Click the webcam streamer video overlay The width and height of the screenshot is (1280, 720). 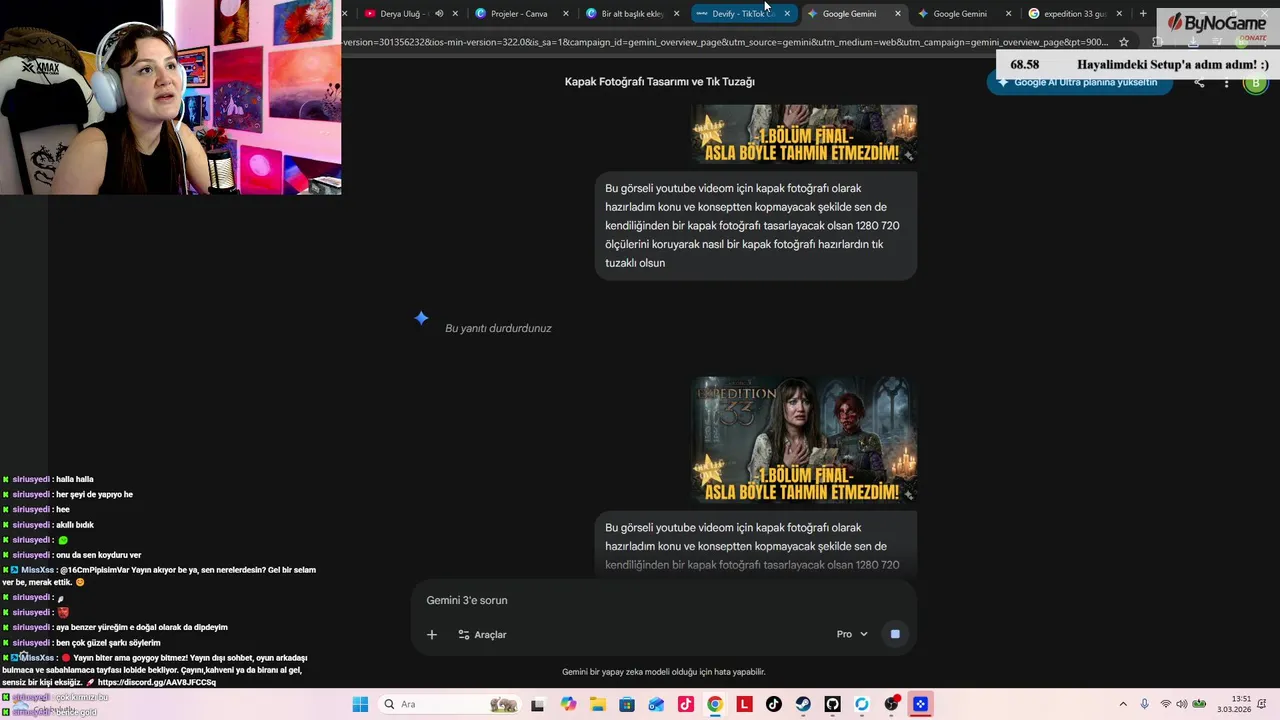pyautogui.click(x=170, y=97)
